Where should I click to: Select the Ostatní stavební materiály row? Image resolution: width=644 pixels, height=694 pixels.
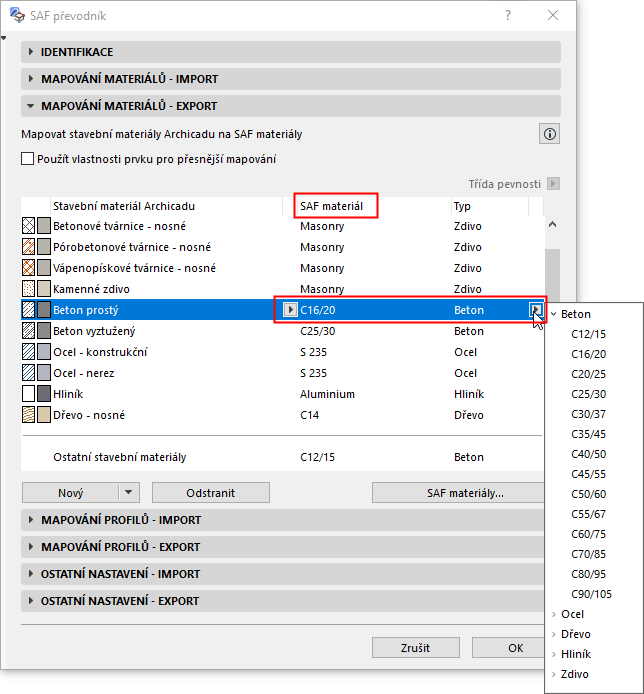(x=282, y=457)
